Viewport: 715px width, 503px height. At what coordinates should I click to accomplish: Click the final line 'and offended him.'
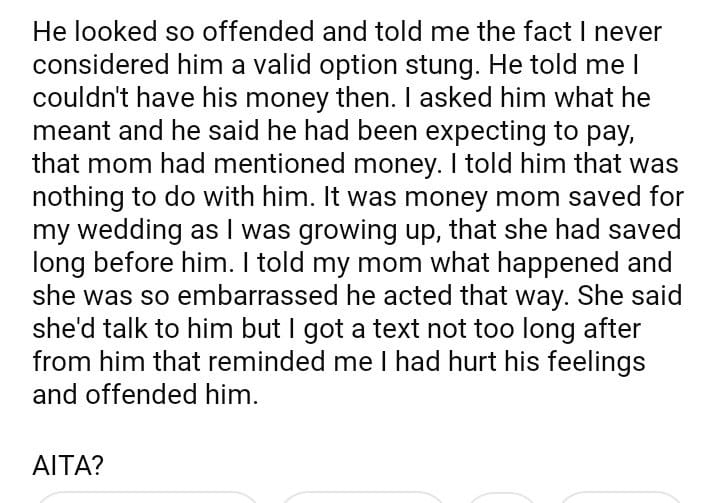pos(145,394)
